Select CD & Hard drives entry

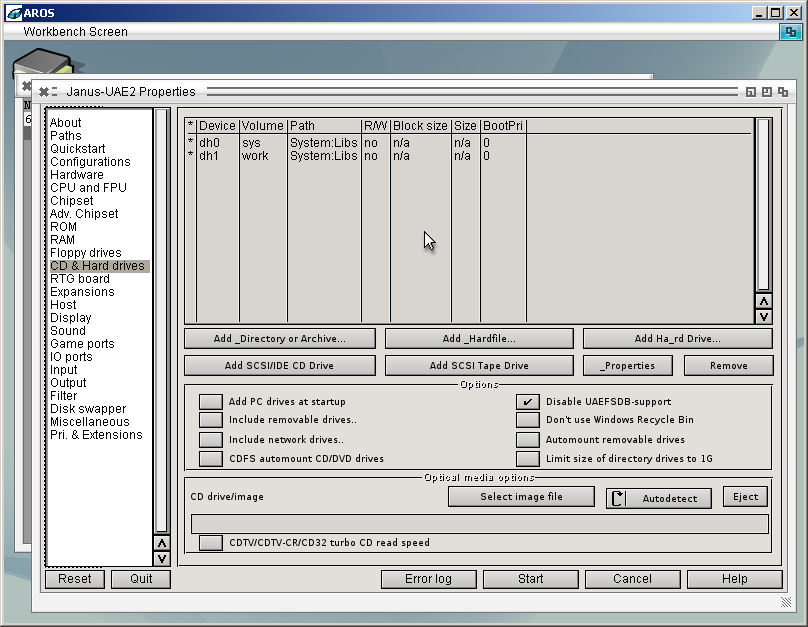(97, 266)
